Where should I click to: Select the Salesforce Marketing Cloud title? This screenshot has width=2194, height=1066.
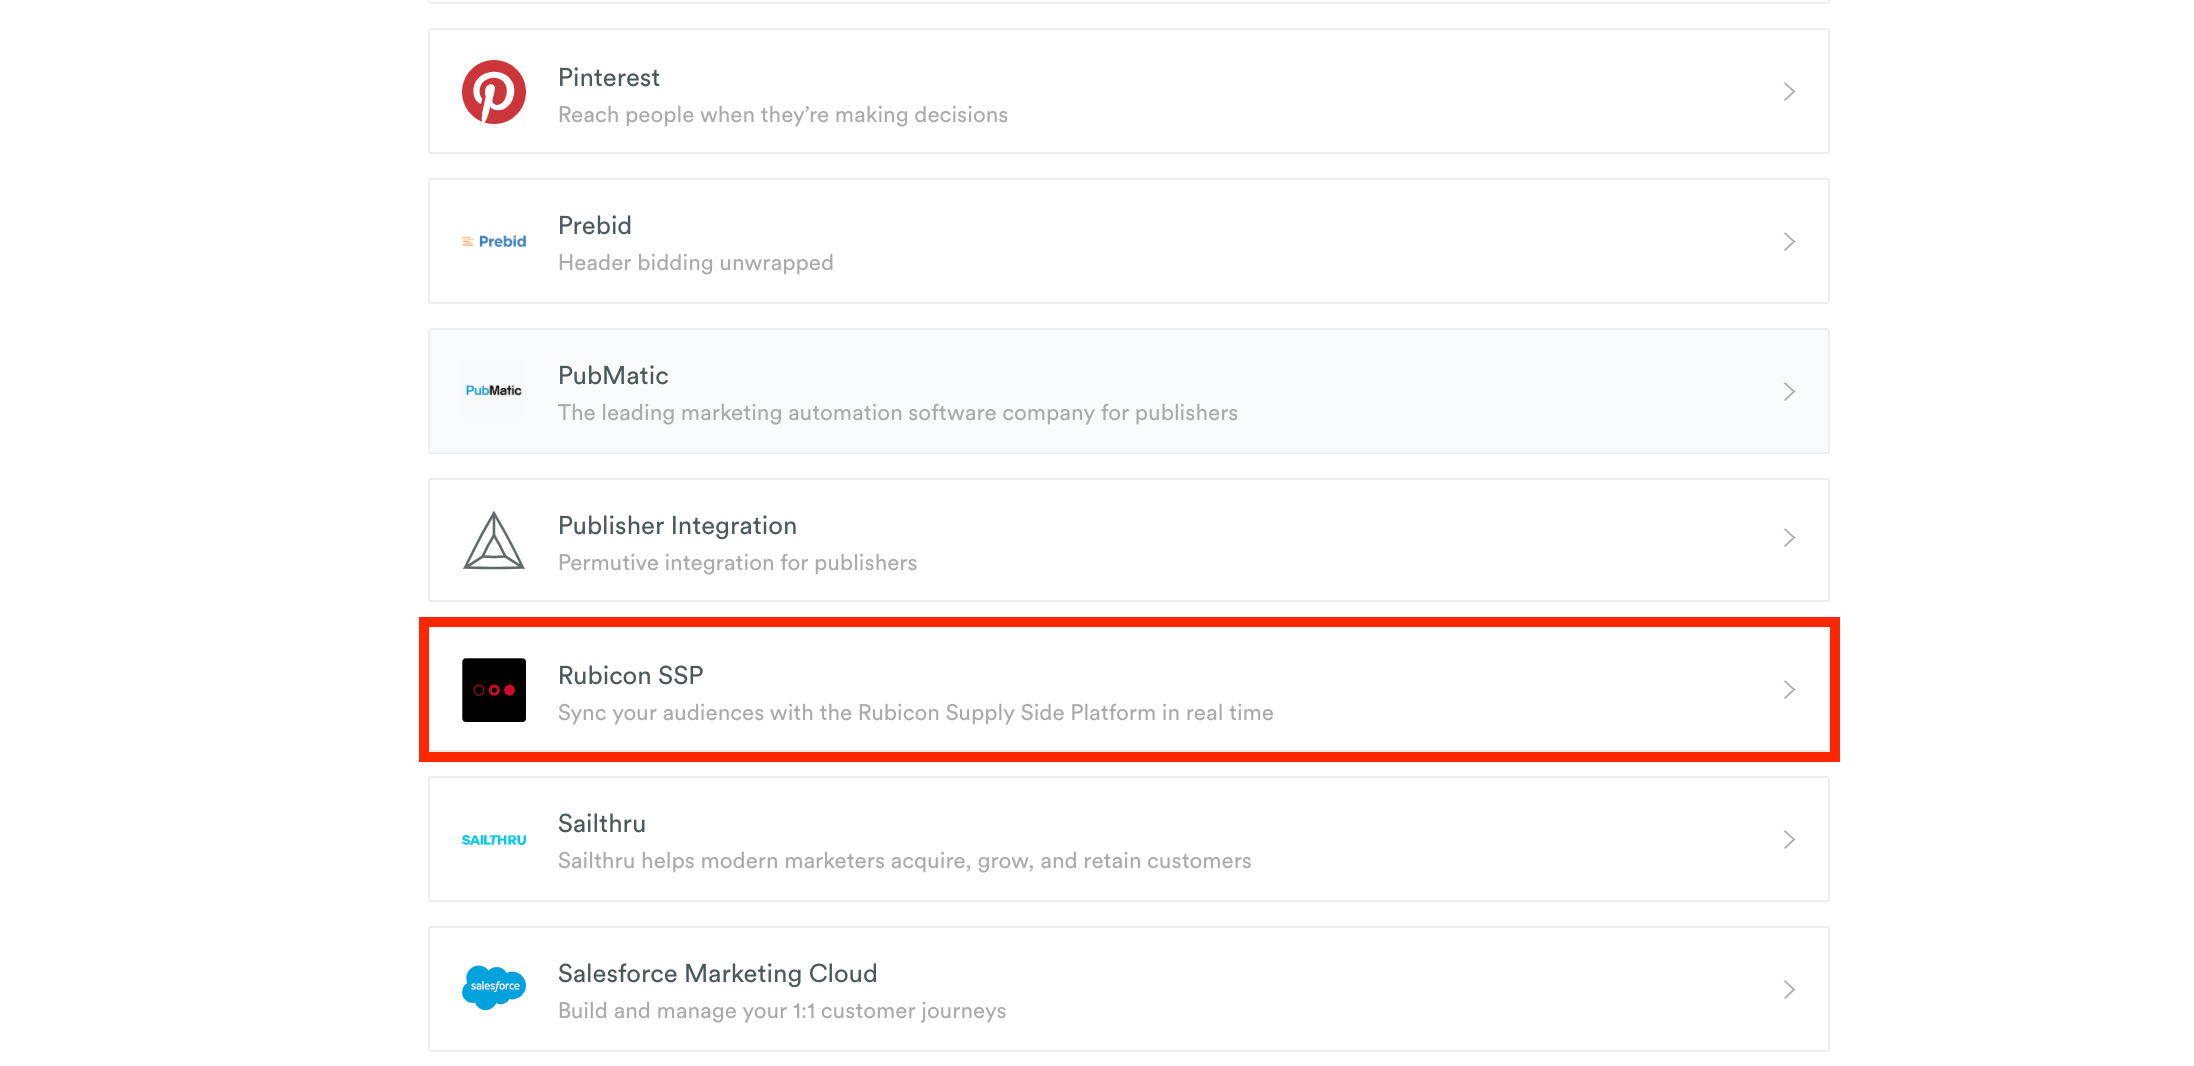coord(717,973)
